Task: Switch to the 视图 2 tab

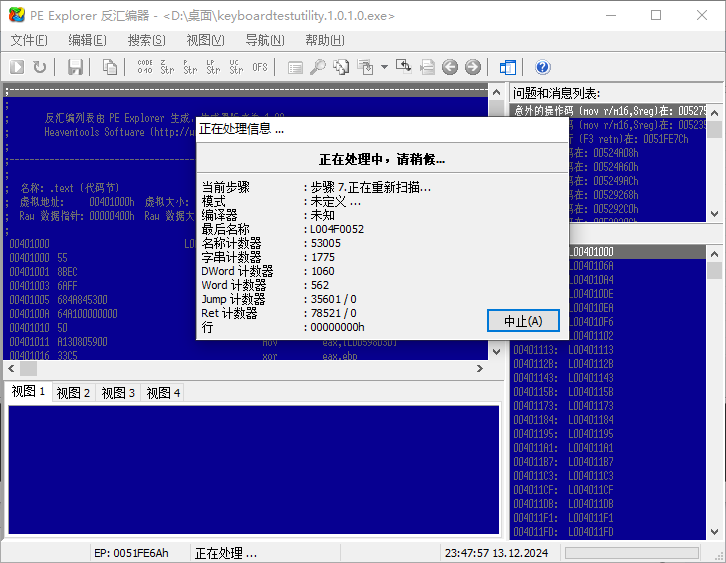Action: 73,393
